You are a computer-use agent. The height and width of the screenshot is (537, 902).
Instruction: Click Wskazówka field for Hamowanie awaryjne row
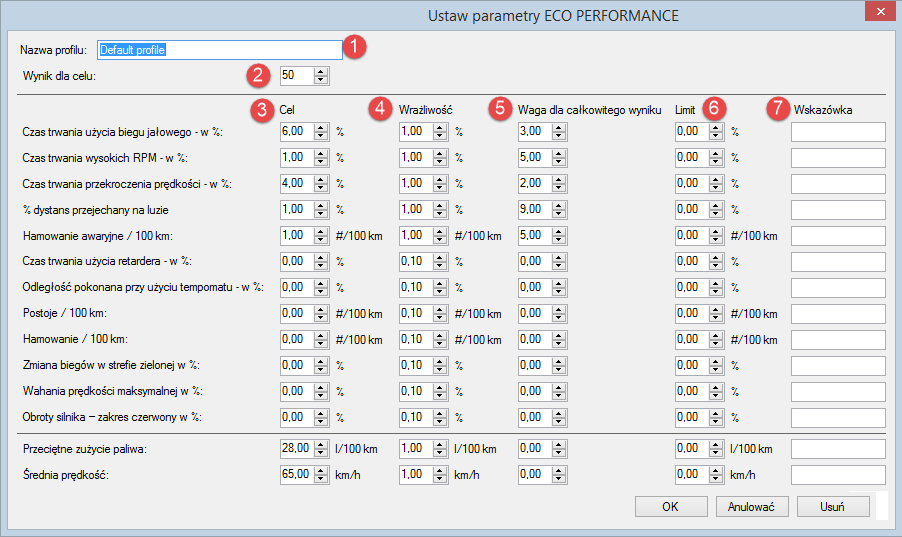tap(838, 235)
